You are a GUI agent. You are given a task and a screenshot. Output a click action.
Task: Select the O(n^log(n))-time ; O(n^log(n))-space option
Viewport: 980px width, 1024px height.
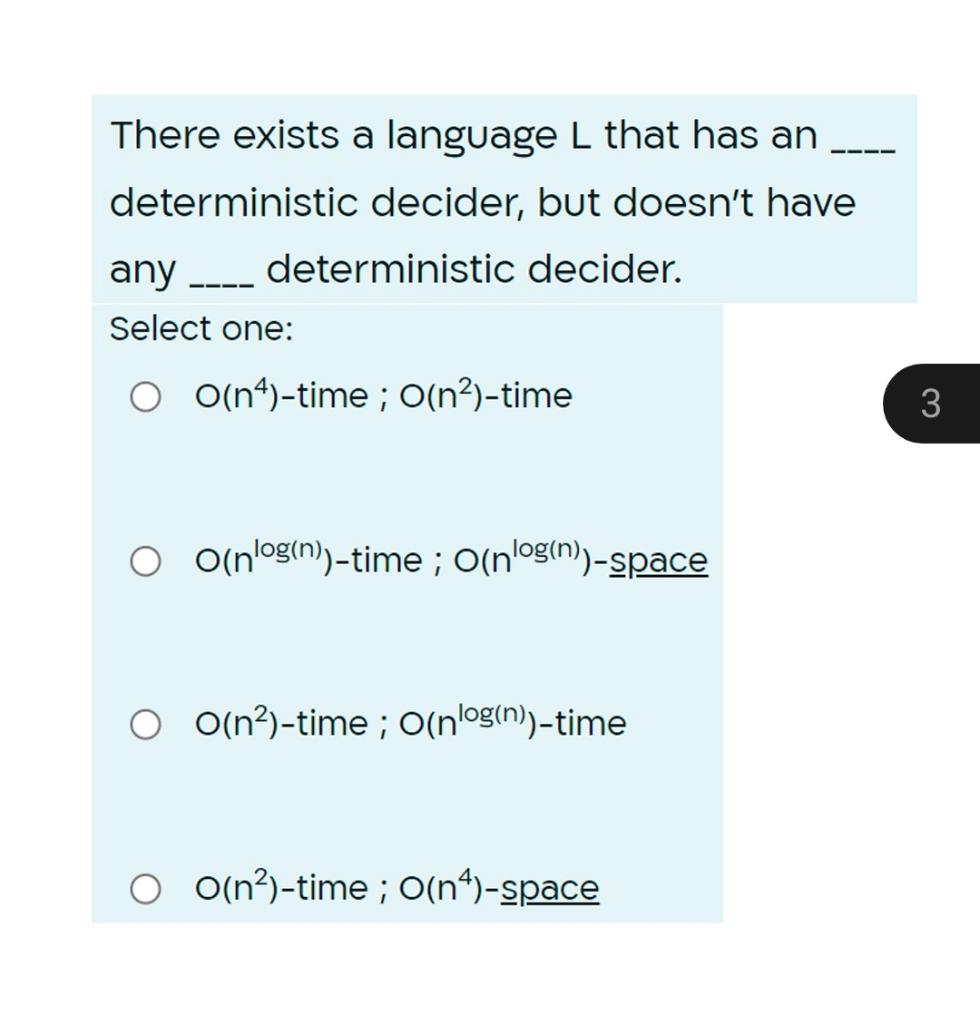[x=450, y=560]
